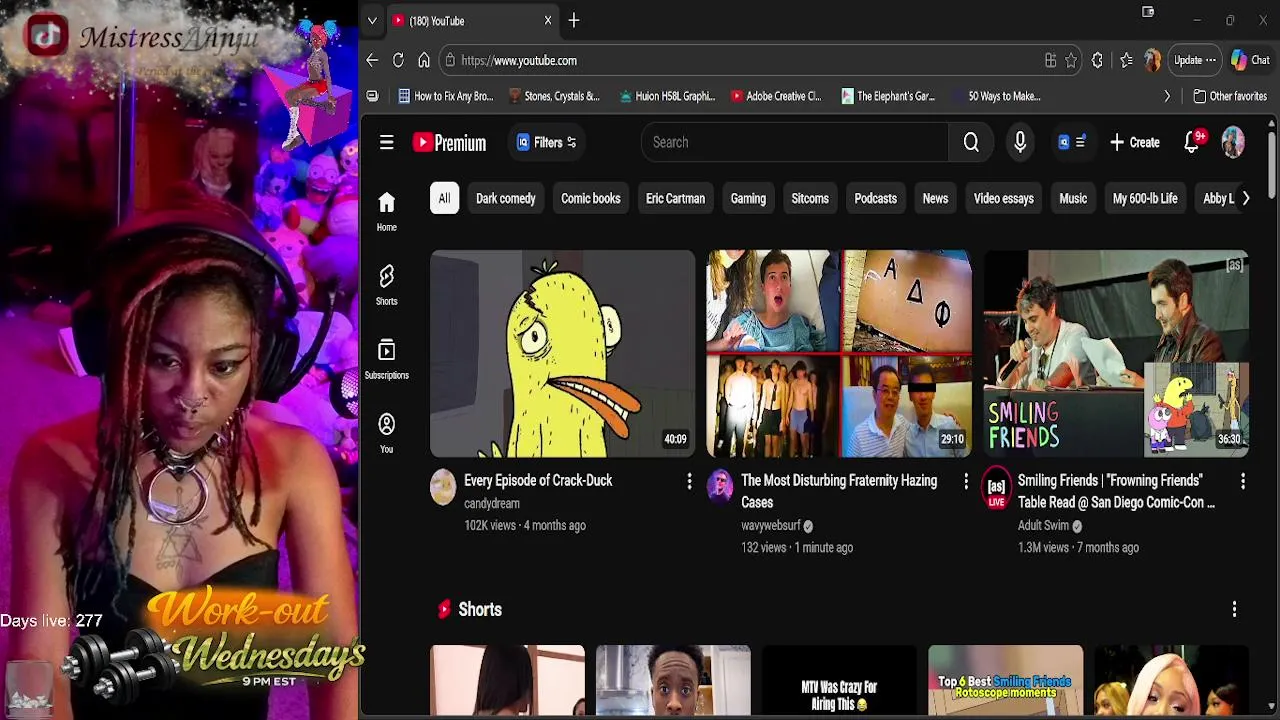Image resolution: width=1280 pixels, height=720 pixels.
Task: Select the News chip
Action: tap(935, 198)
